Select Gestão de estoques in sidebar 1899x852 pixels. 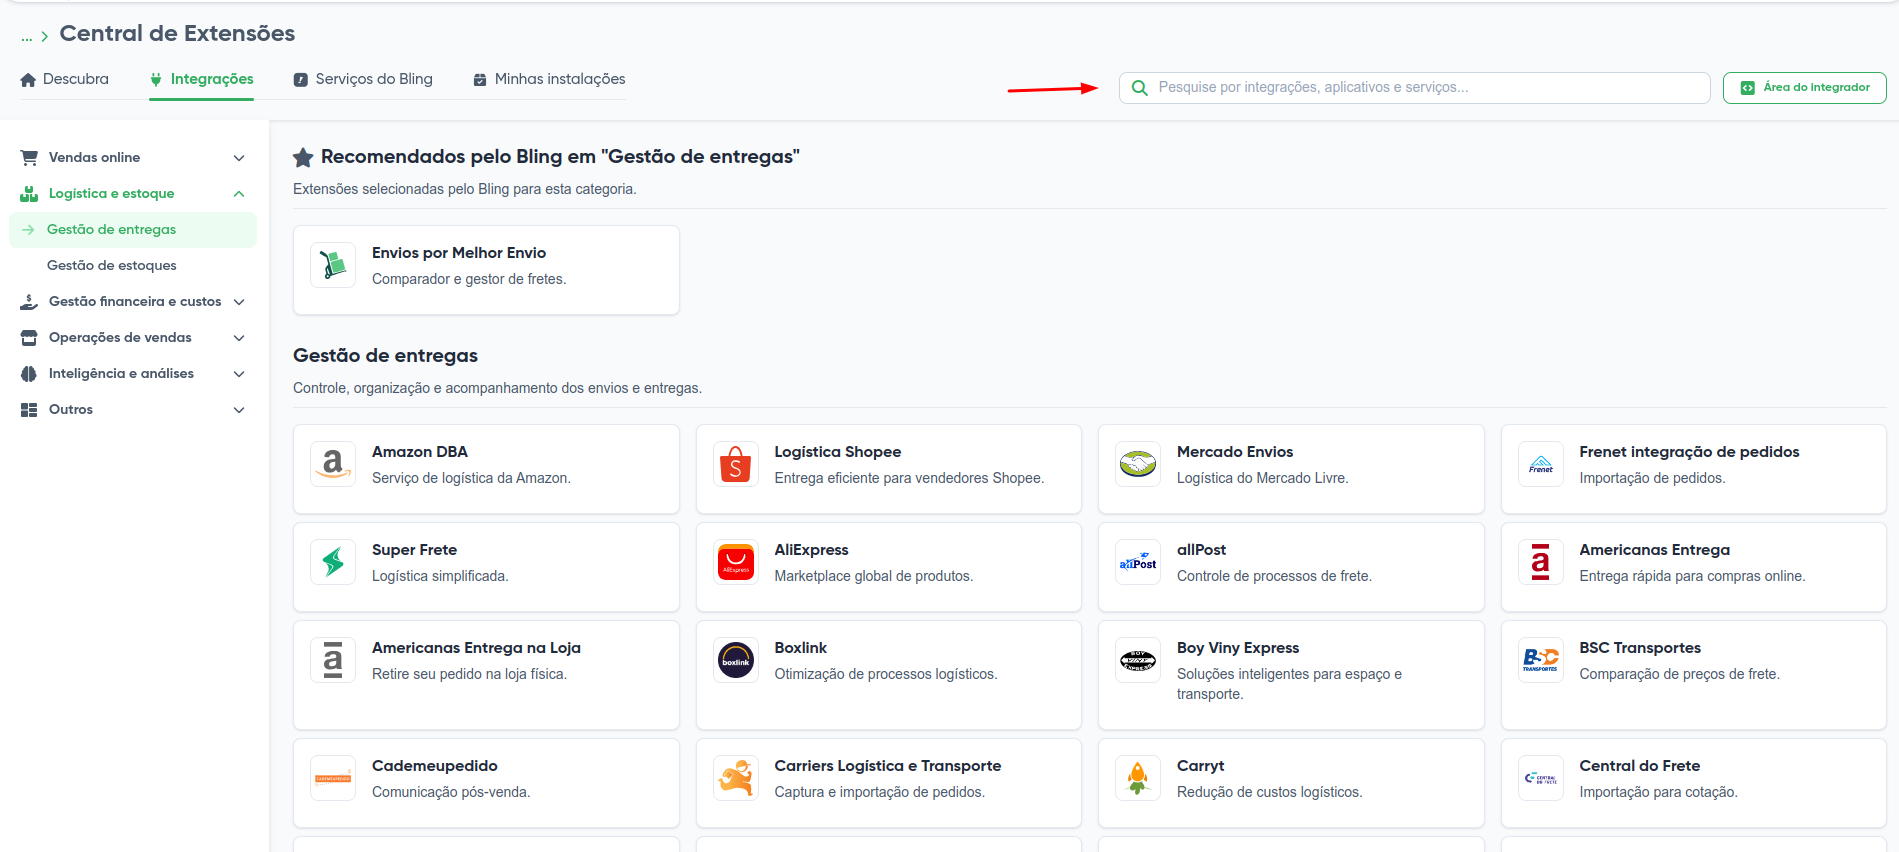click(x=112, y=265)
